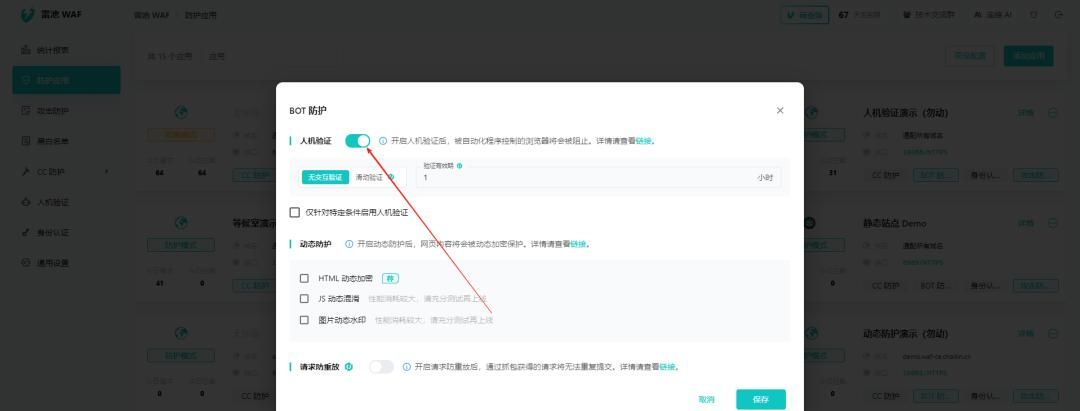Open 链接 in the 请求防重放 description
1080x411 pixels.
tap(667, 367)
